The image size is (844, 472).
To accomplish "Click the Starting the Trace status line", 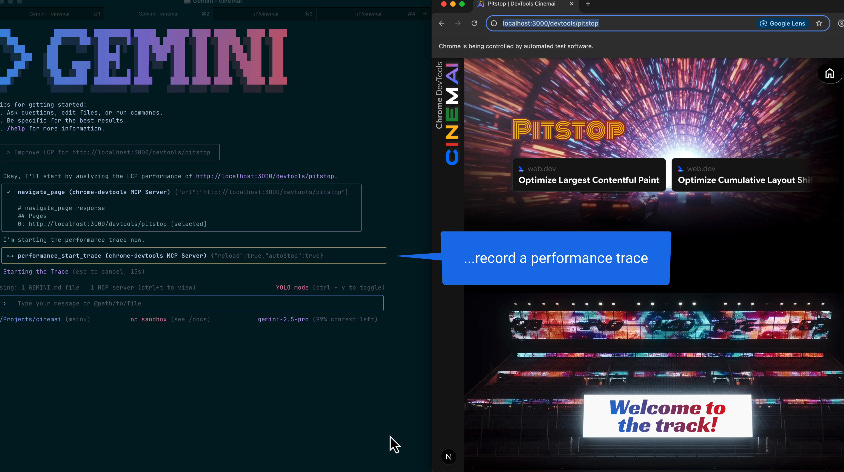I will click(x=74, y=272).
